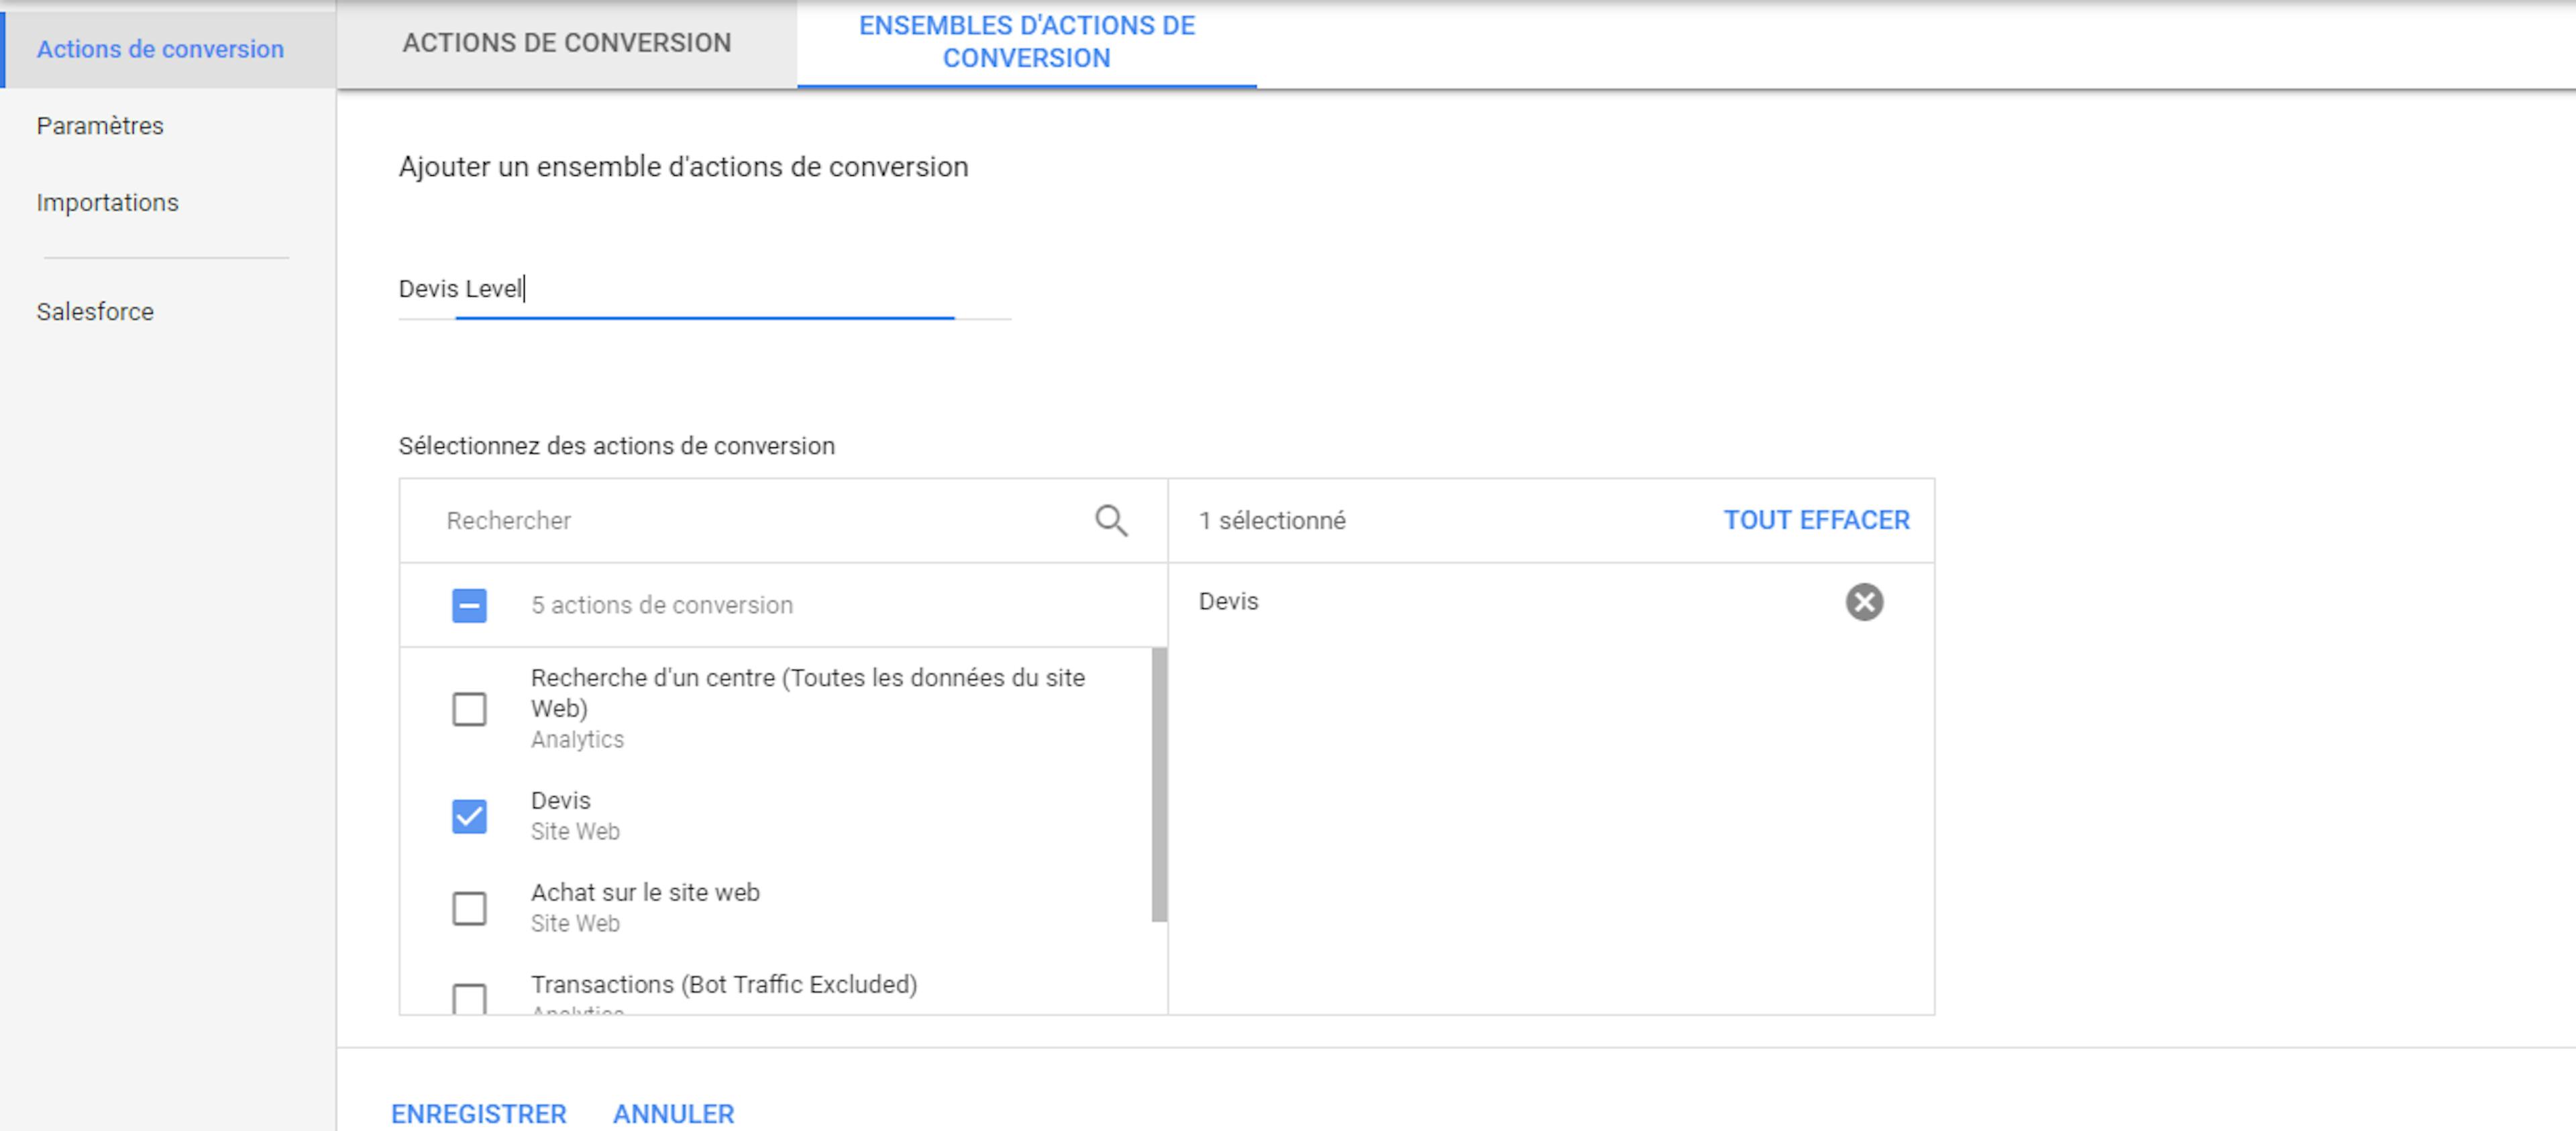The image size is (2576, 1131).
Task: Open Paramètres in the sidebar
Action: (100, 126)
